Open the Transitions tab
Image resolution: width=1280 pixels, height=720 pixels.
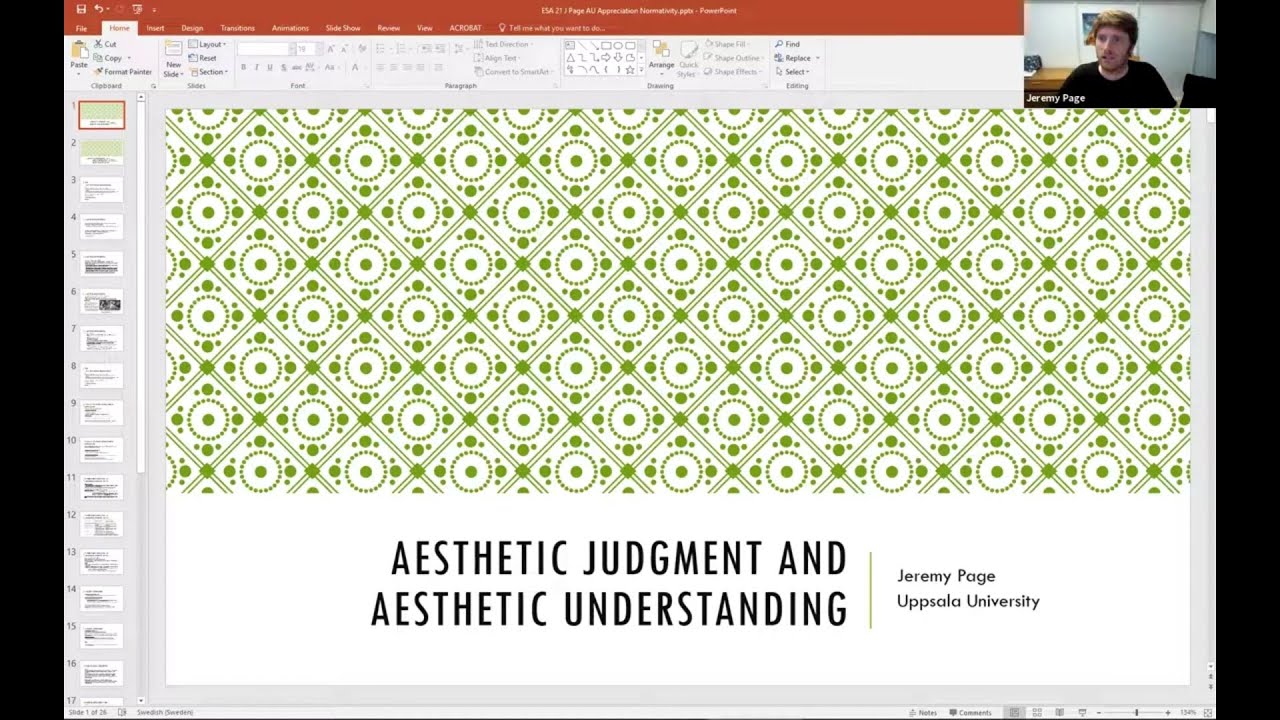pyautogui.click(x=238, y=28)
